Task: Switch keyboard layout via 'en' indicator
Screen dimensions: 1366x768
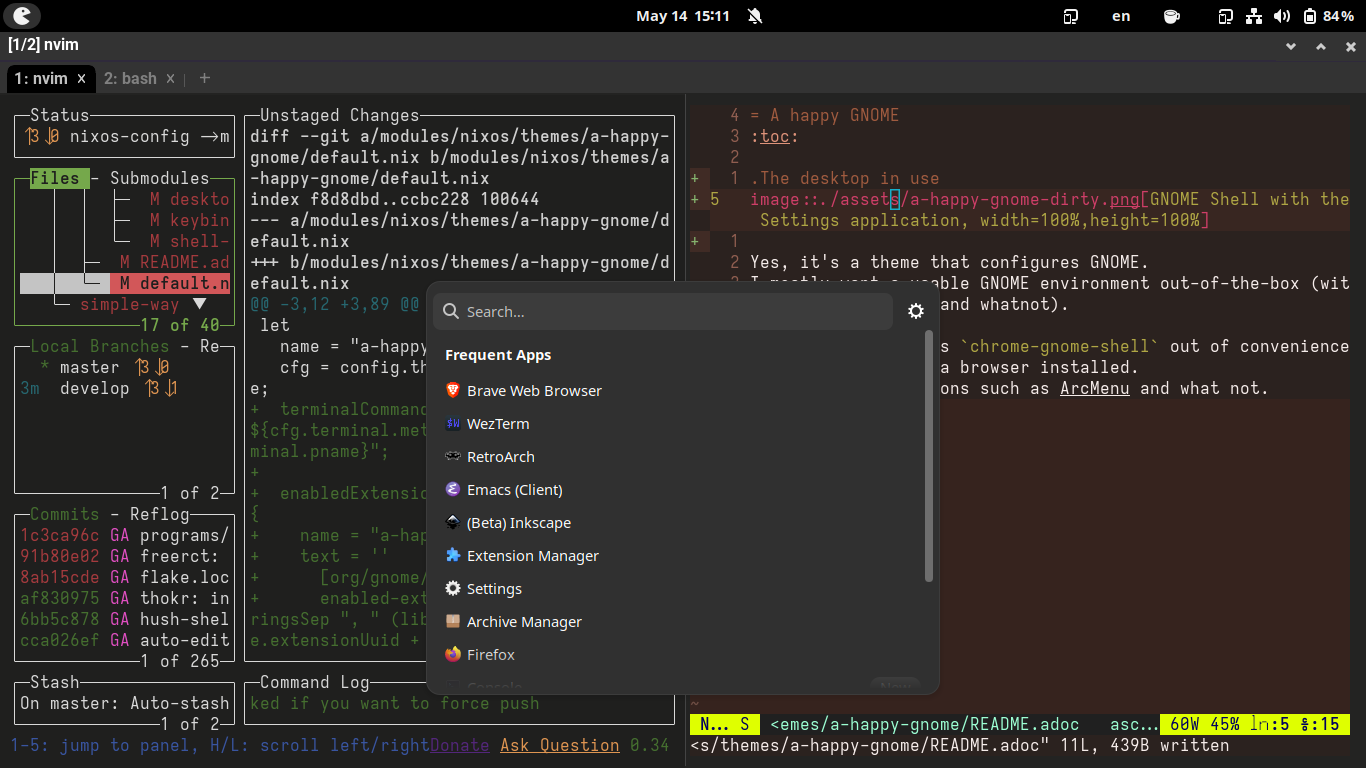Action: point(1121,16)
